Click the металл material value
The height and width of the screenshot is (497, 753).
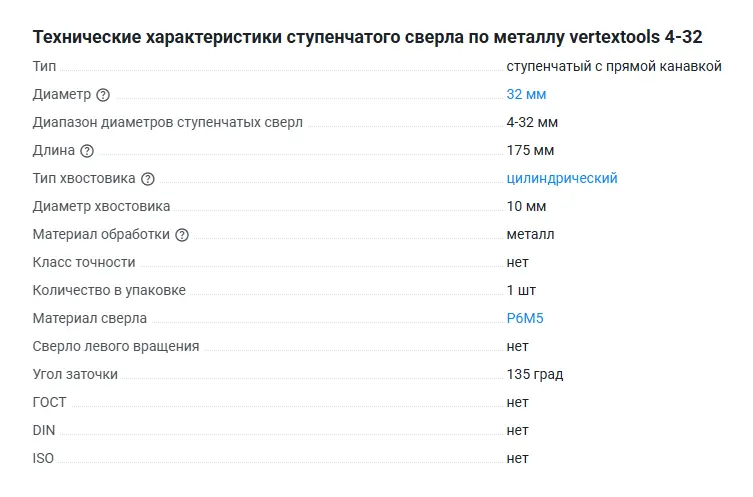(x=530, y=234)
